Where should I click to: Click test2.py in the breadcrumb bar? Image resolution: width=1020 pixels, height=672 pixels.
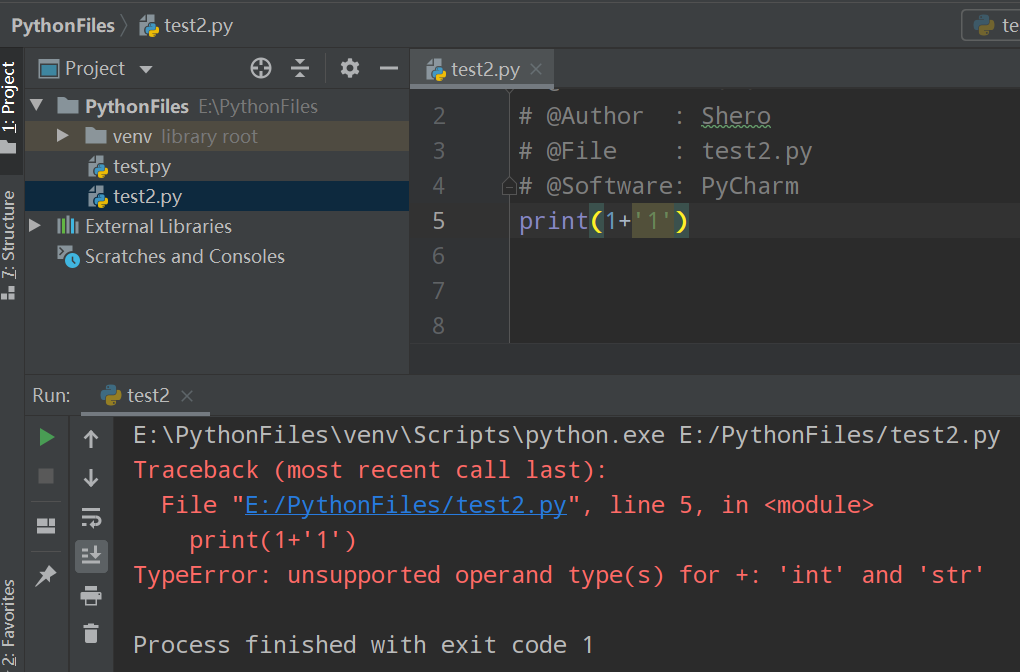[x=186, y=25]
